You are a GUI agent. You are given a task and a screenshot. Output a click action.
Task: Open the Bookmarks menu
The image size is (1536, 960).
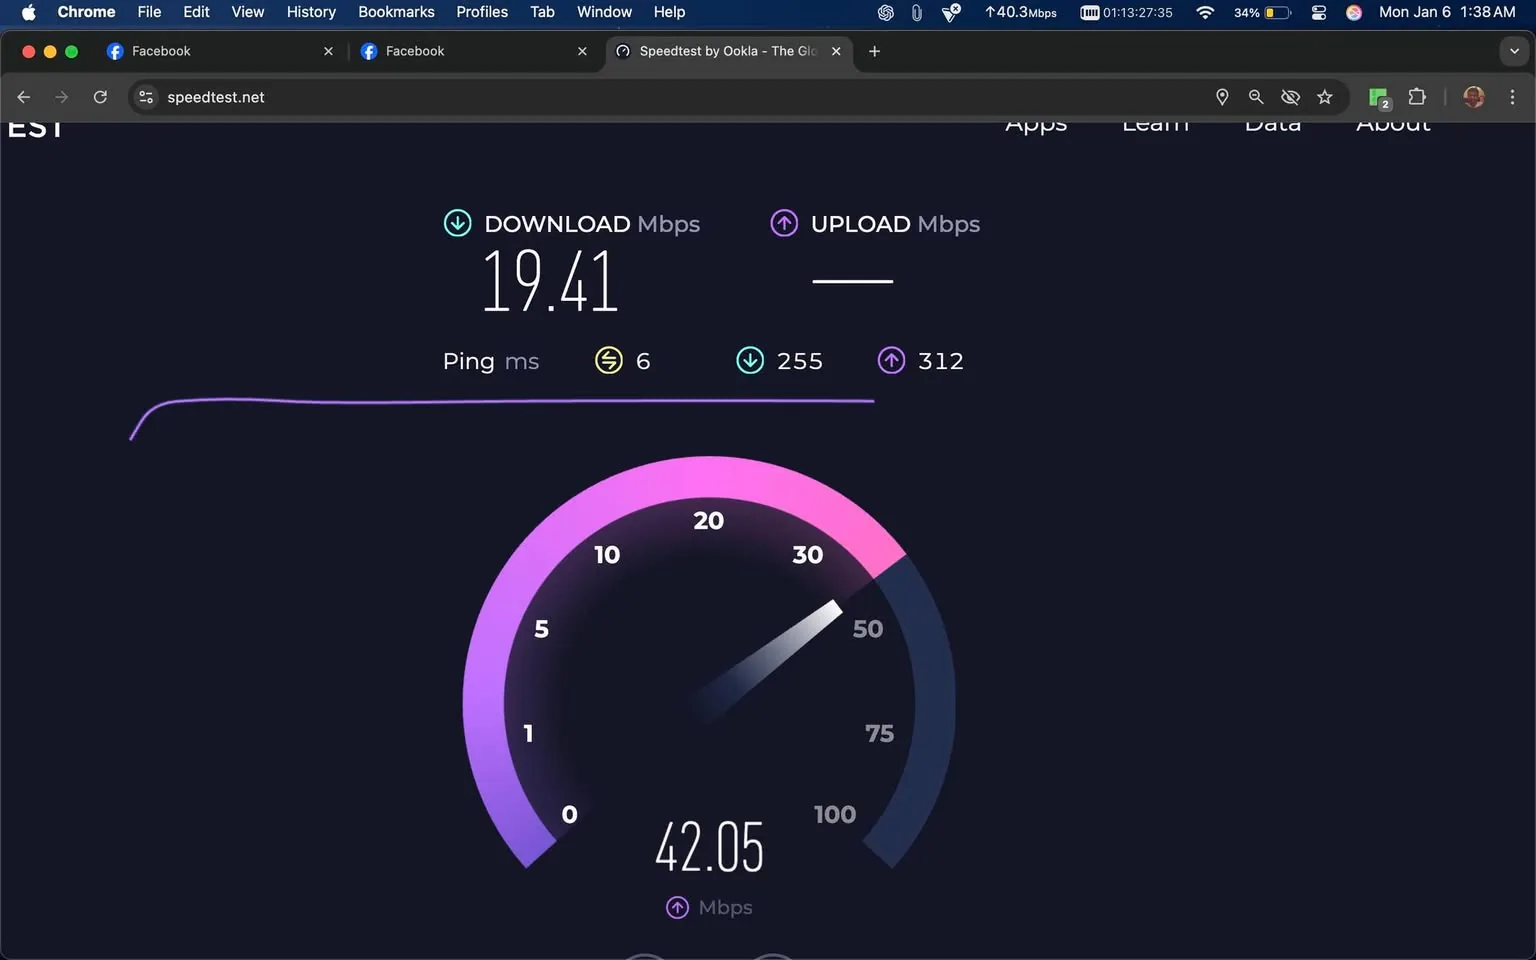tap(396, 12)
